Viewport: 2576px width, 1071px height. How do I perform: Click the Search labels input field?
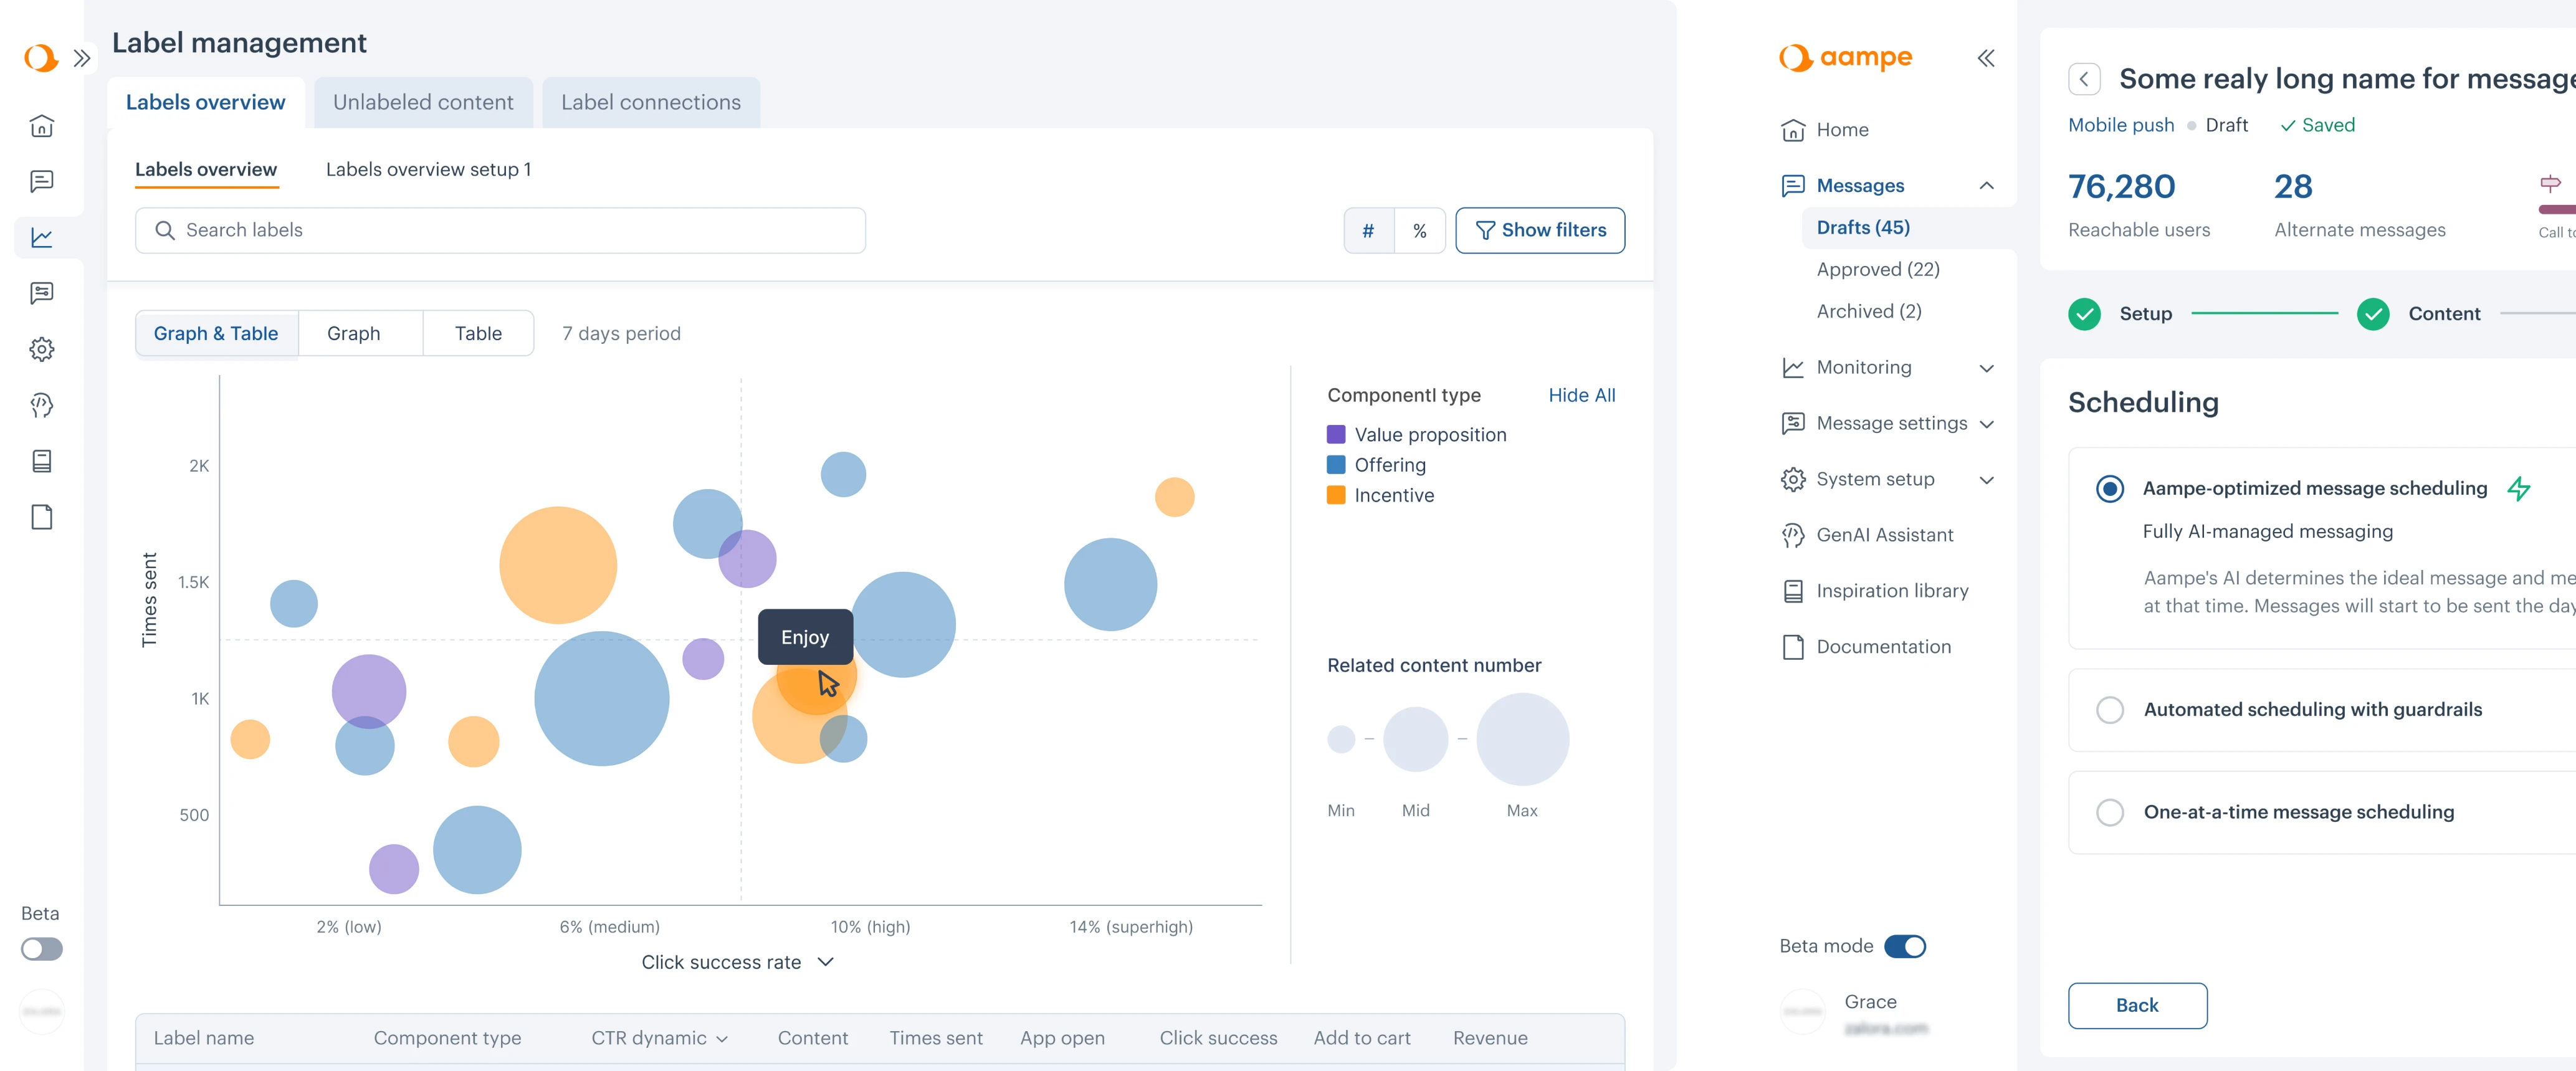tap(500, 230)
